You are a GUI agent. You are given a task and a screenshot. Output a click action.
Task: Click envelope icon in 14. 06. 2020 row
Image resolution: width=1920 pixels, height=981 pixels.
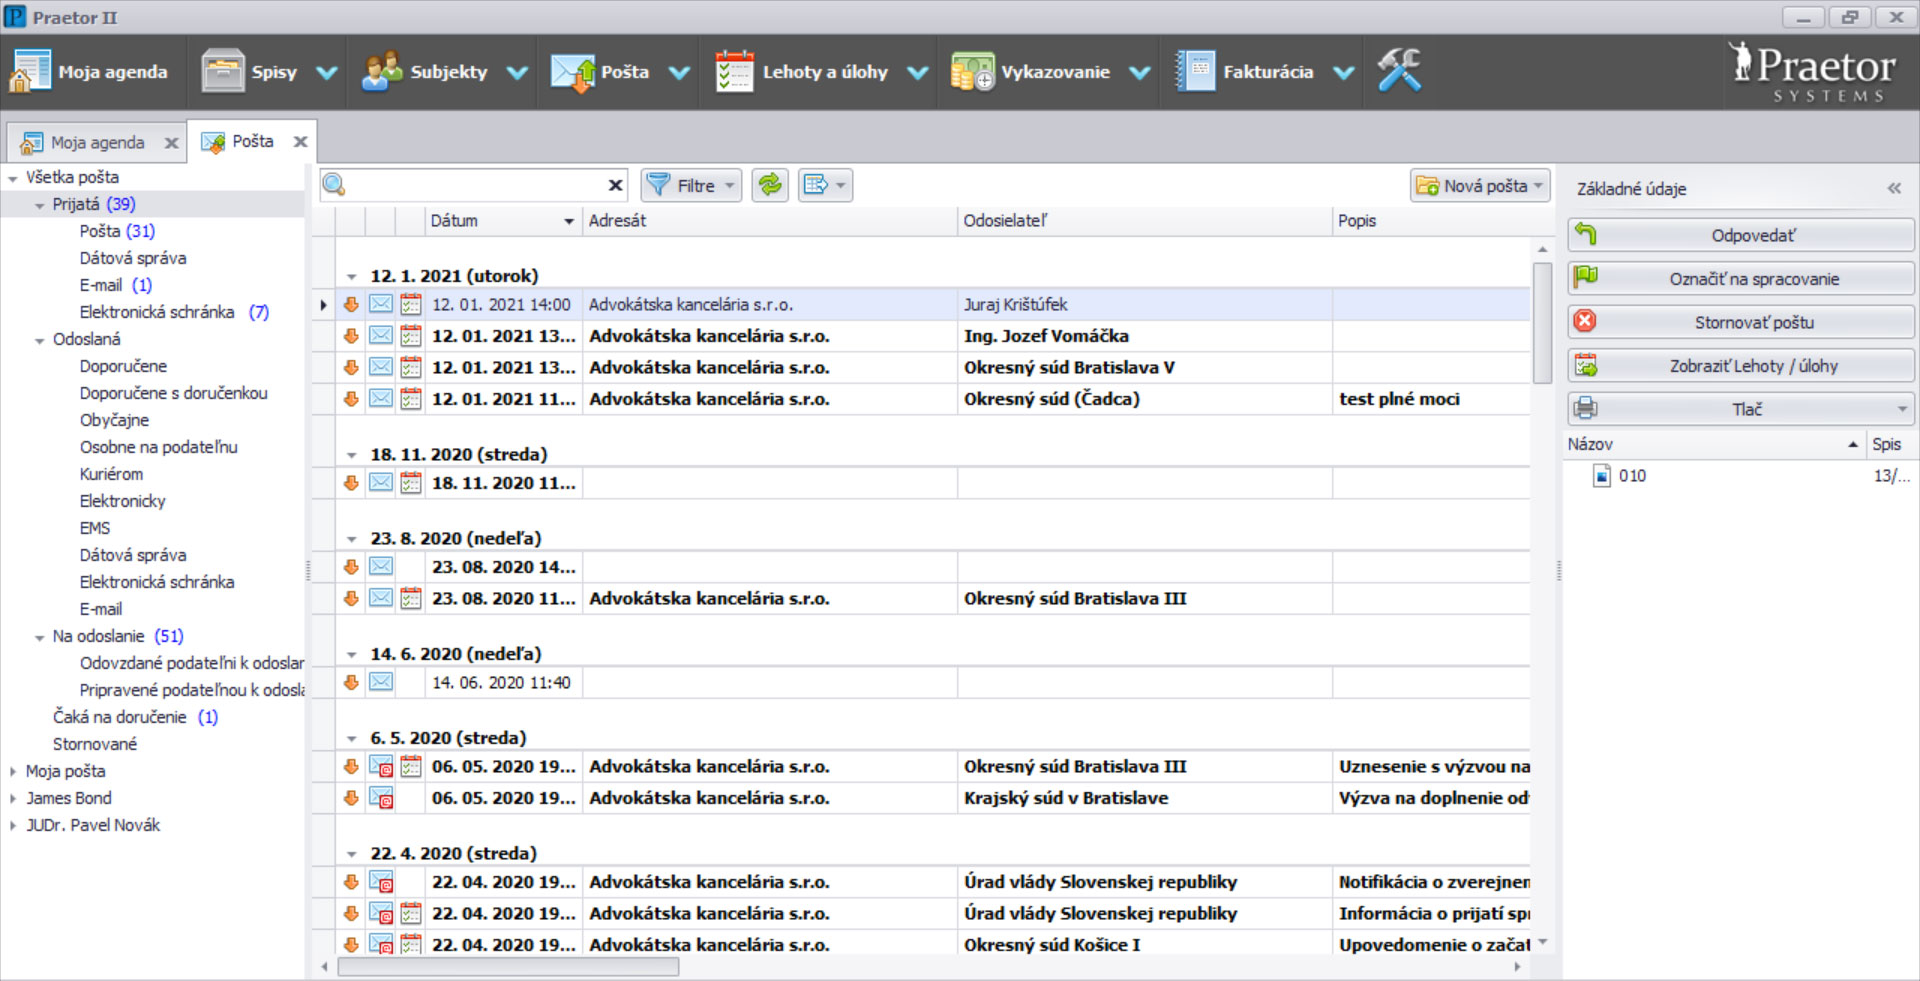click(381, 682)
